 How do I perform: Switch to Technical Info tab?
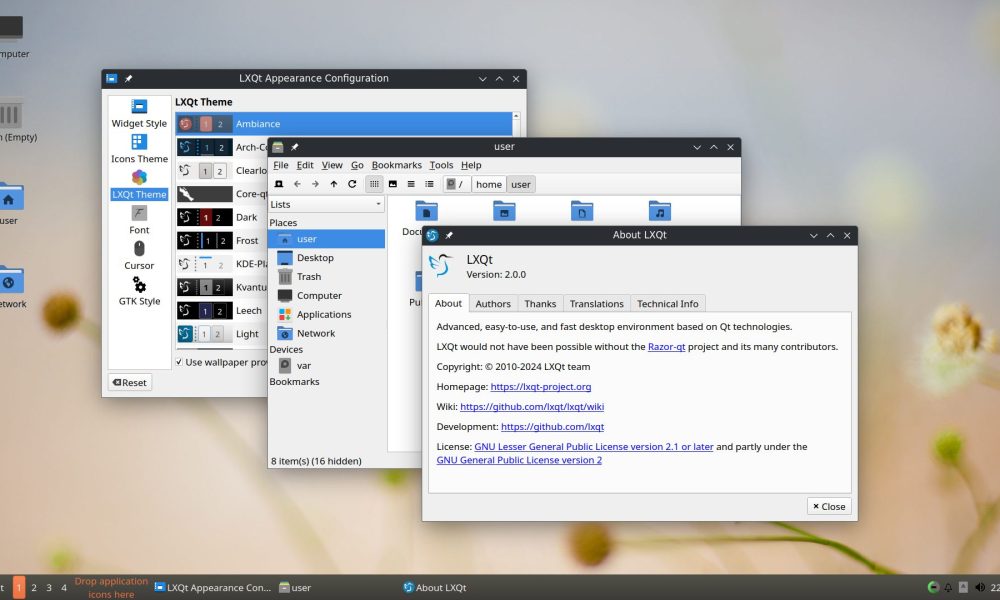[668, 304]
